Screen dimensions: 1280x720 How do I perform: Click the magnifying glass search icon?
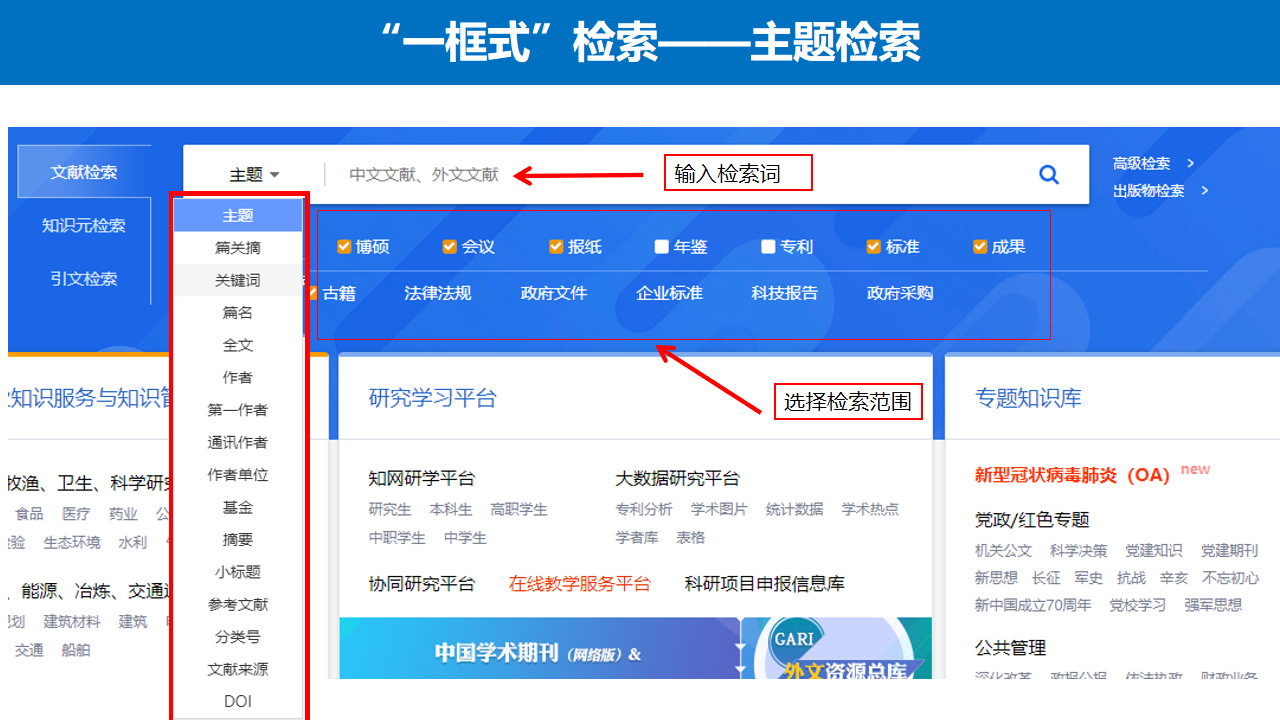(1048, 175)
